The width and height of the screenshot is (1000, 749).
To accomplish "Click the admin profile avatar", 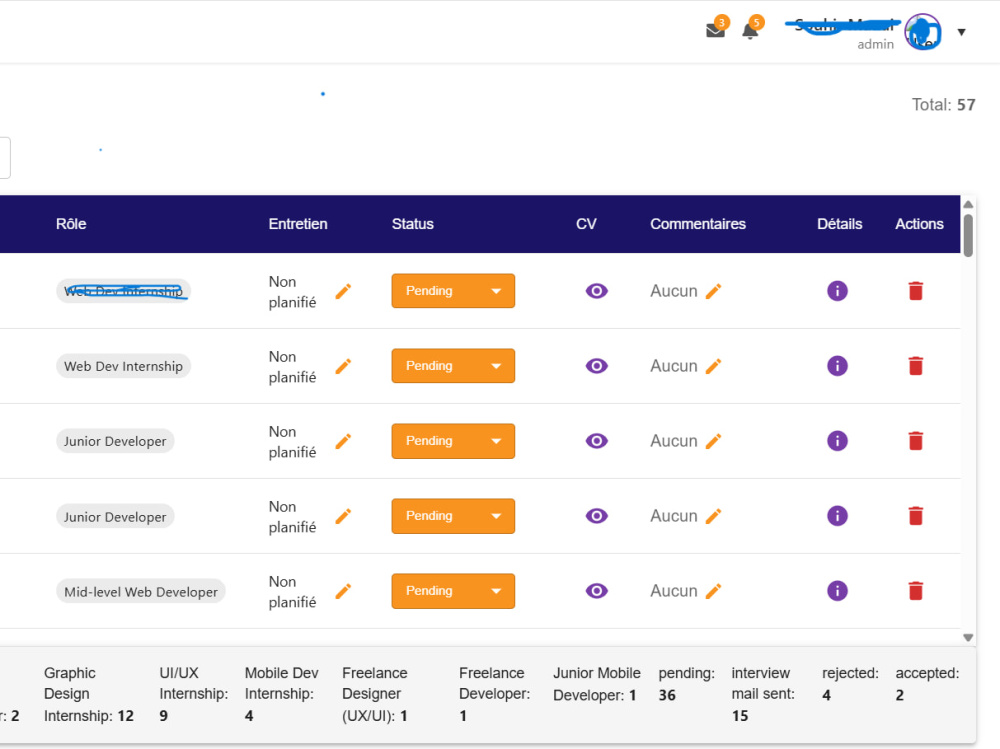I will pos(923,32).
